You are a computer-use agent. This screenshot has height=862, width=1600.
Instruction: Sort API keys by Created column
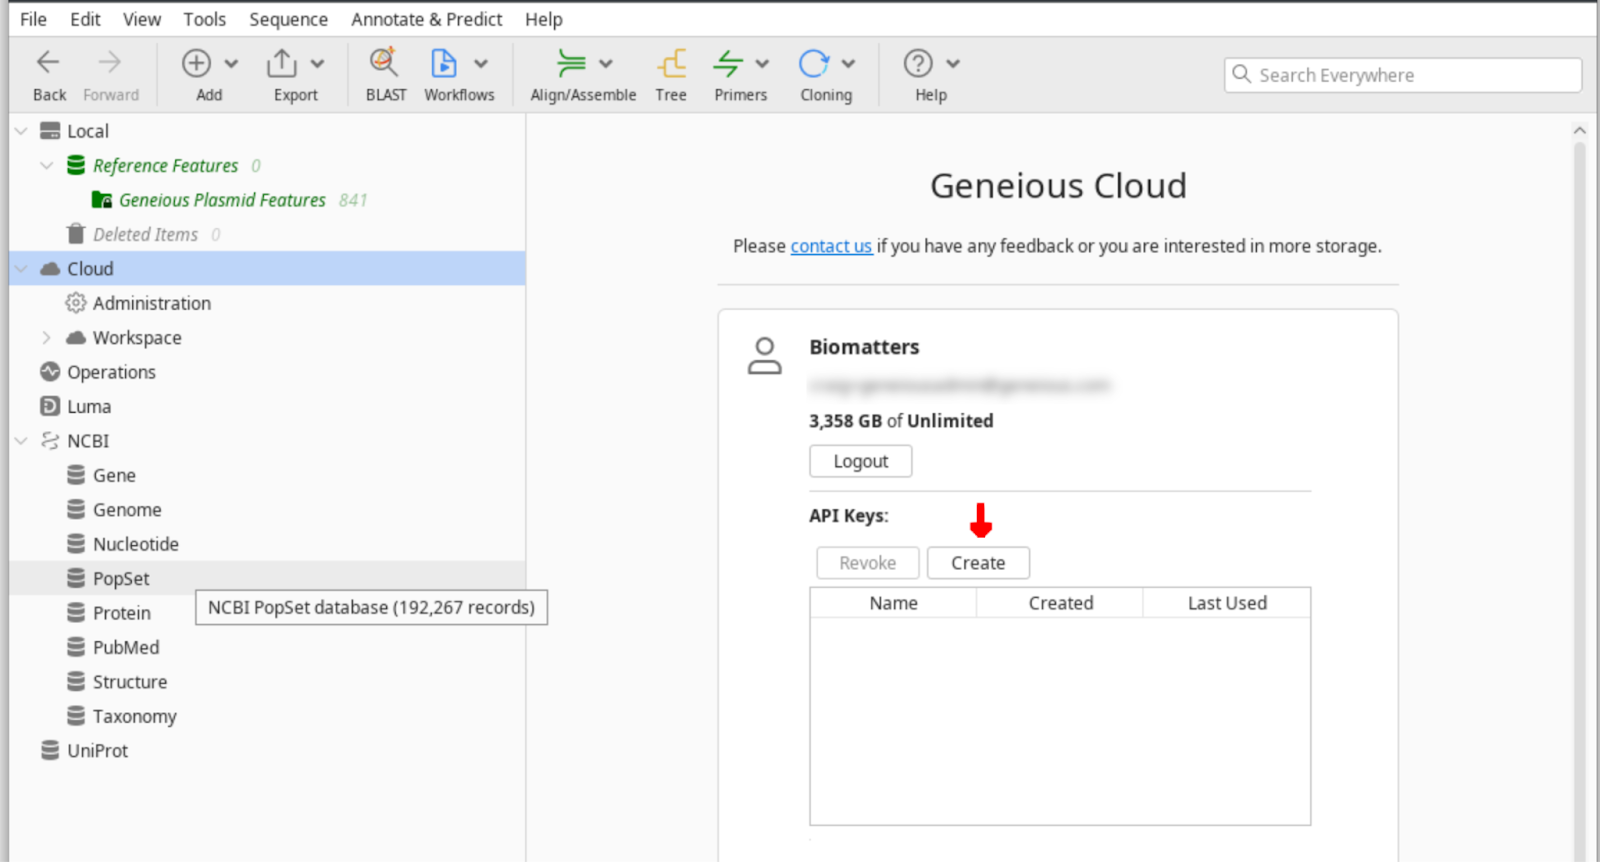pos(1061,603)
